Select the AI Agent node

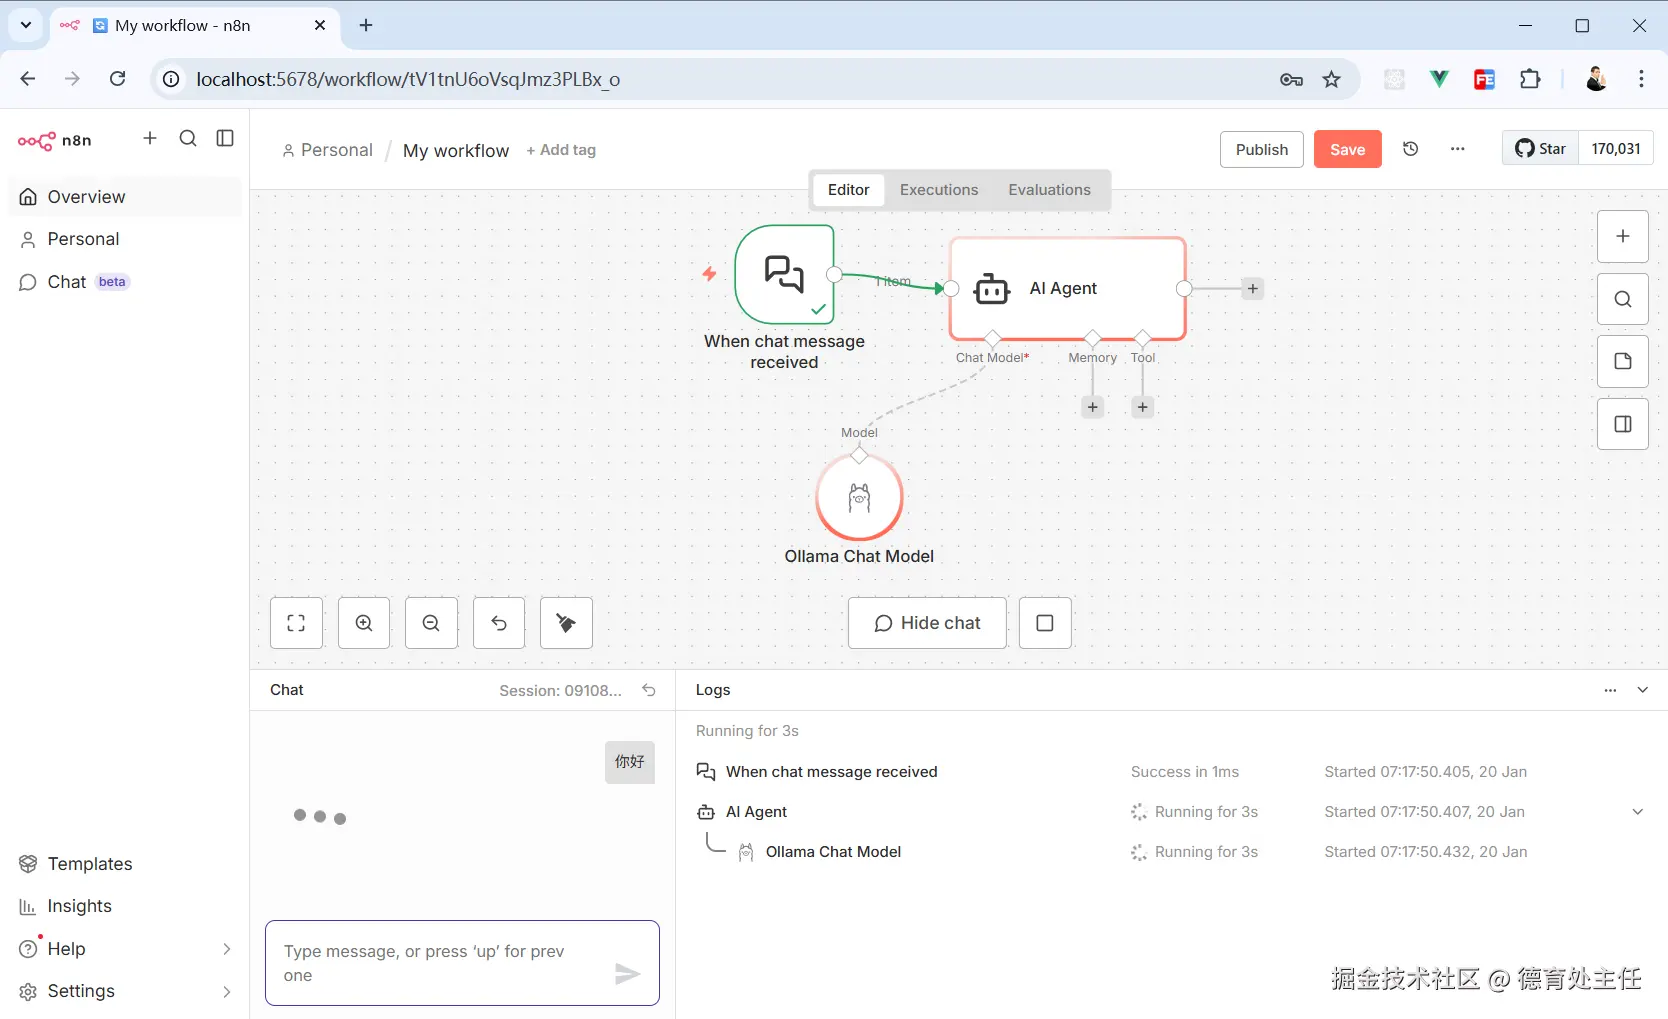pyautogui.click(x=1067, y=289)
